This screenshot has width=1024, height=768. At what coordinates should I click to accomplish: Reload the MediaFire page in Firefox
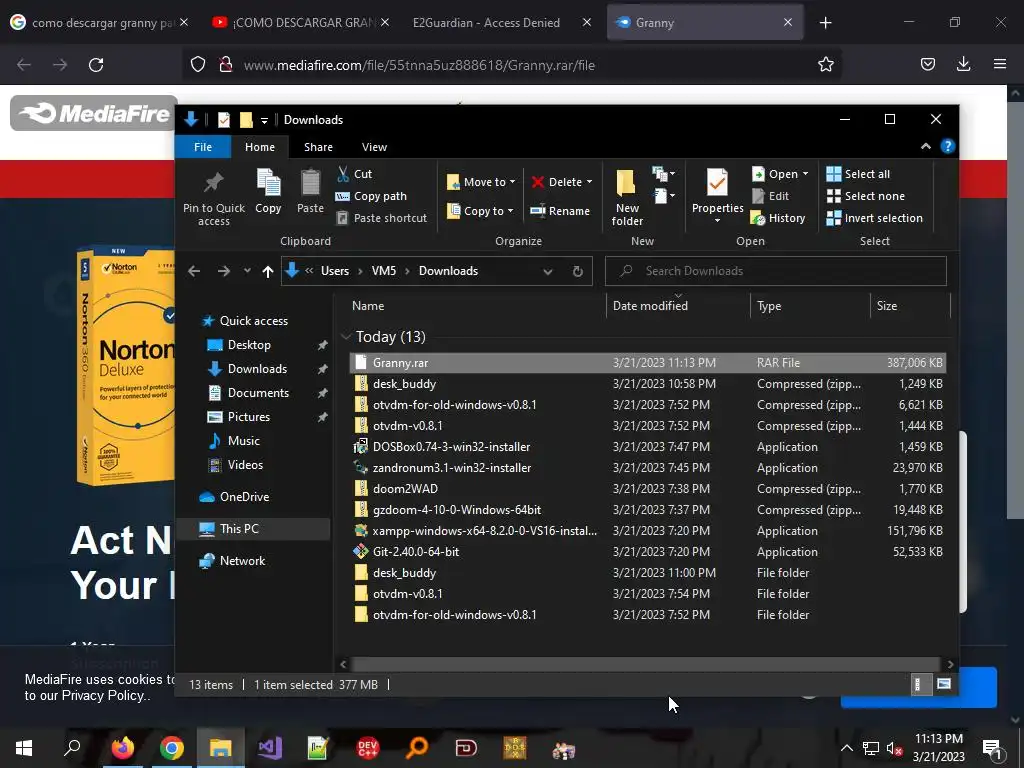[96, 65]
